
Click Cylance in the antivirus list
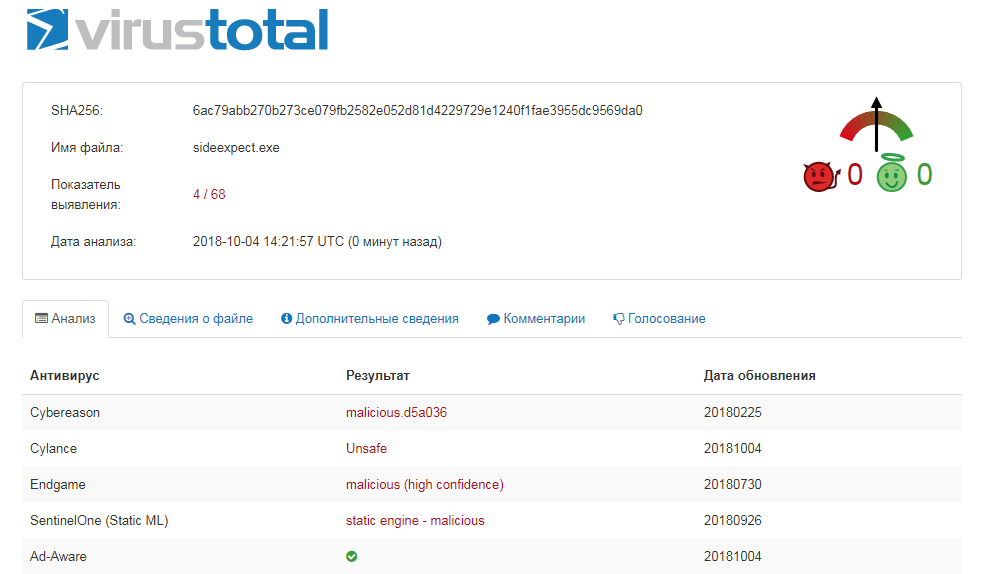pos(53,448)
